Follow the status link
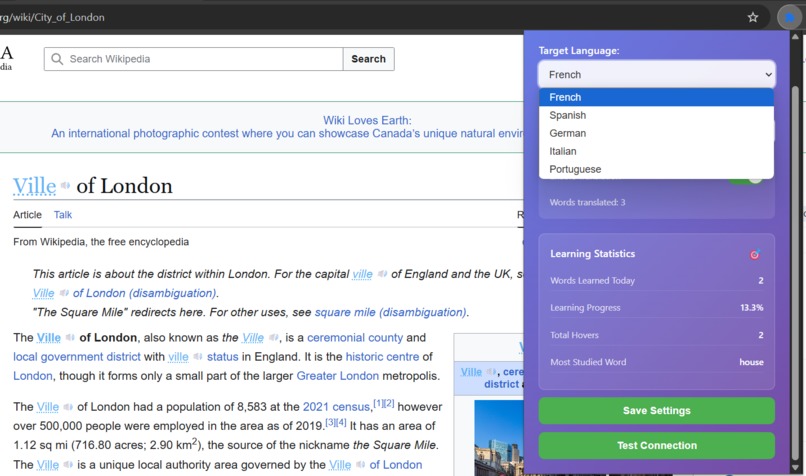This screenshot has height=476, width=806. point(223,357)
